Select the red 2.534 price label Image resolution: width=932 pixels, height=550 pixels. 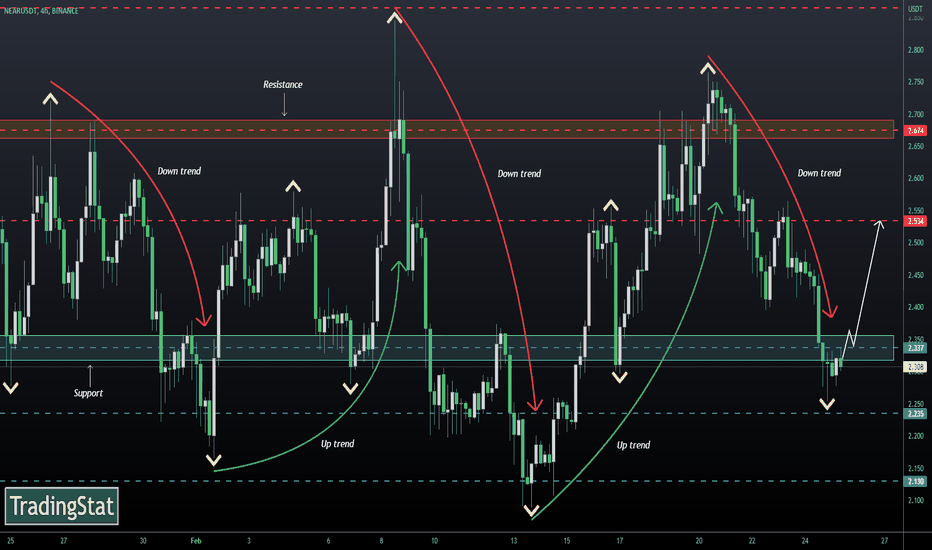[x=915, y=221]
